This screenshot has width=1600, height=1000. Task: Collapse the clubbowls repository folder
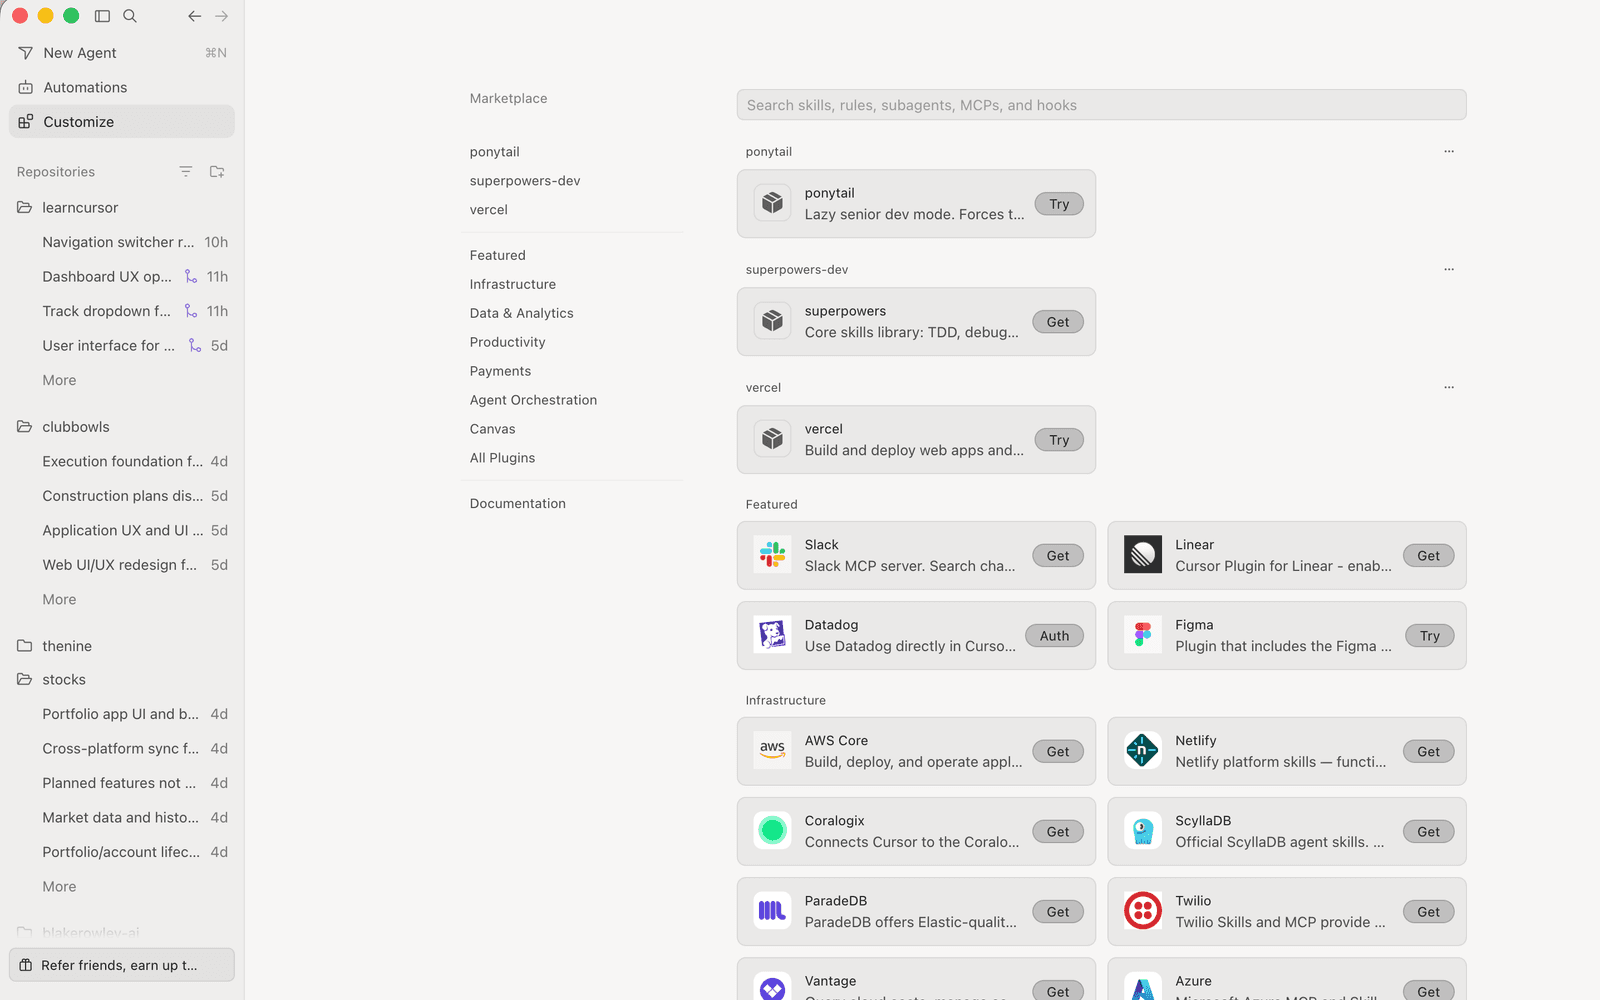[24, 427]
